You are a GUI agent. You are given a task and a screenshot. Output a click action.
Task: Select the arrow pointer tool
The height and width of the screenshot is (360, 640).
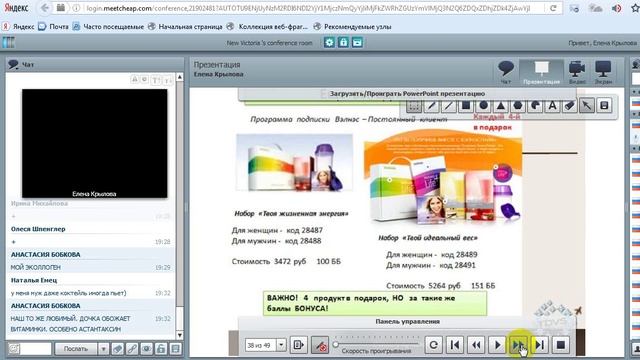587,106
